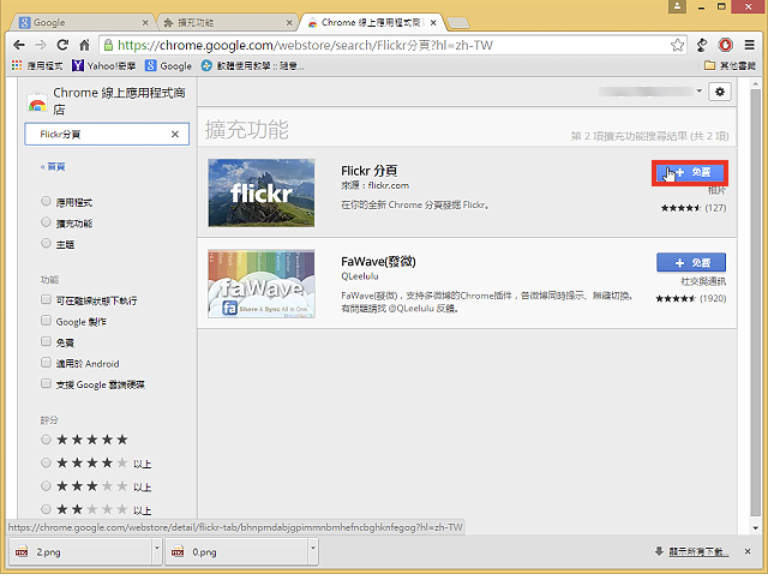
Task: Click the red Opera-style extension icon
Action: tap(725, 45)
